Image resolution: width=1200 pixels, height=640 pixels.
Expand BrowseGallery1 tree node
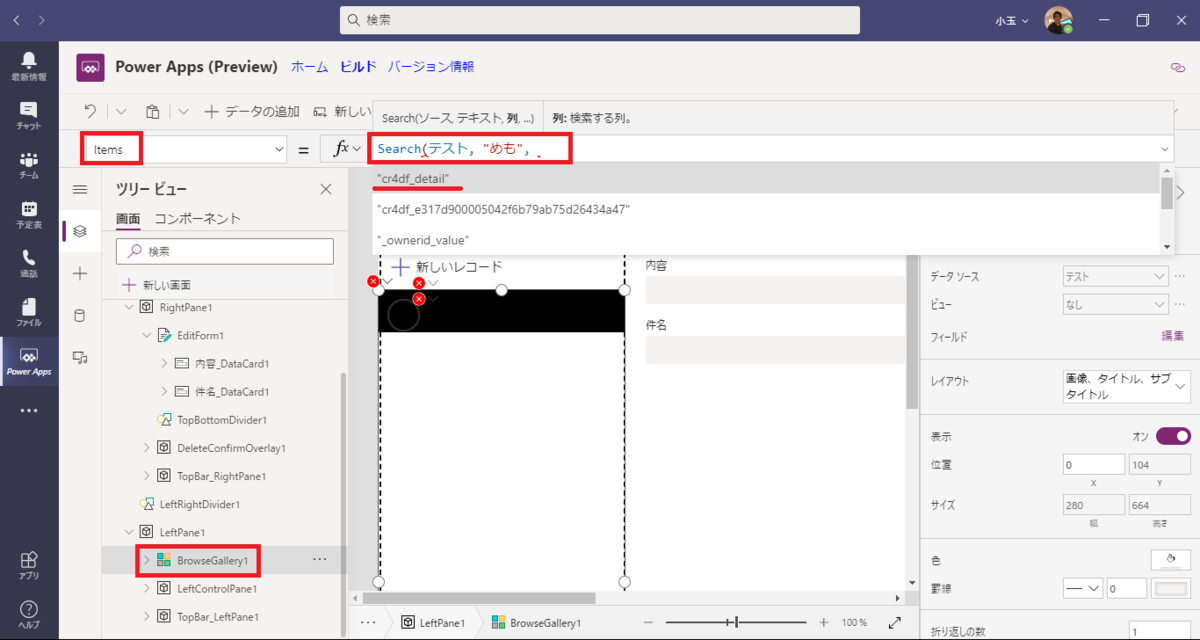click(147, 560)
